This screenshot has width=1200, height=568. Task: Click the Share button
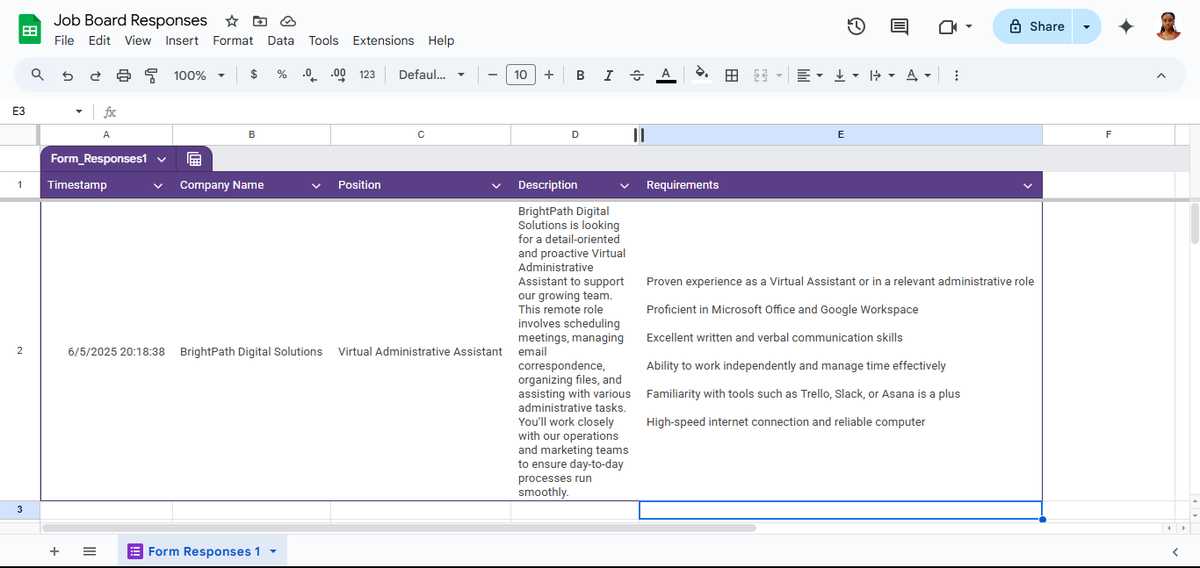click(x=1036, y=26)
